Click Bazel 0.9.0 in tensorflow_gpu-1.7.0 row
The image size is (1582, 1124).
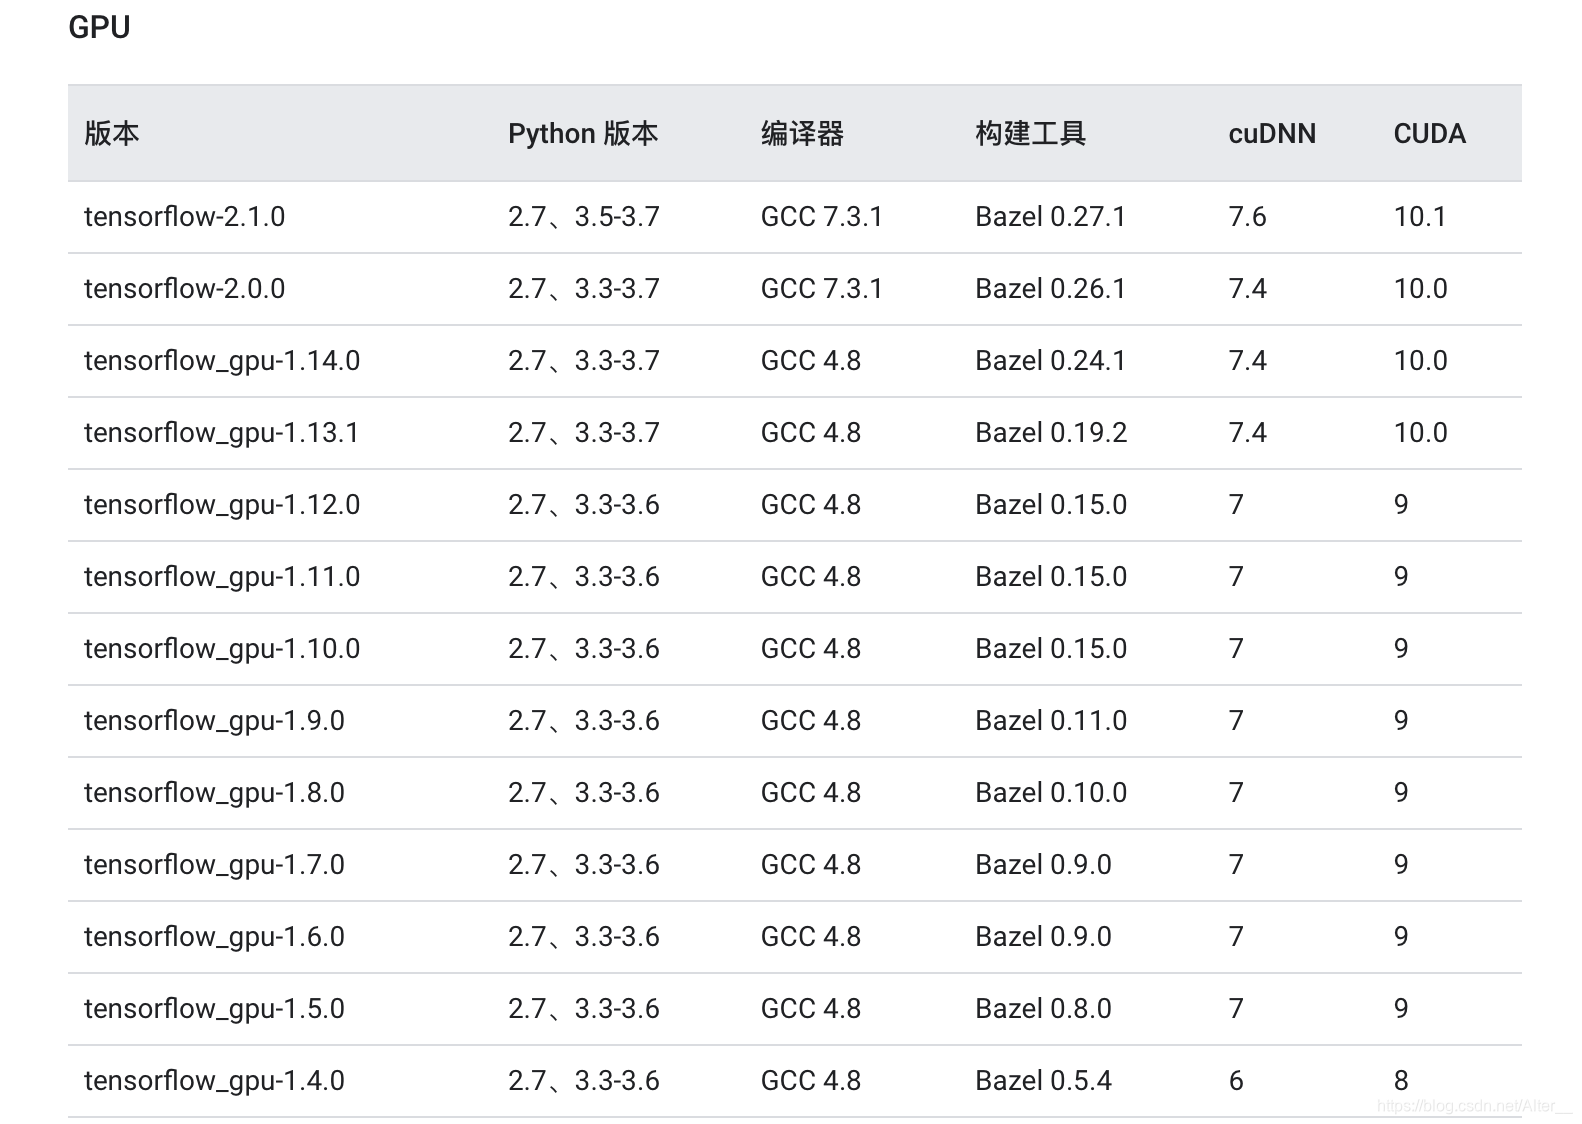click(x=1043, y=865)
